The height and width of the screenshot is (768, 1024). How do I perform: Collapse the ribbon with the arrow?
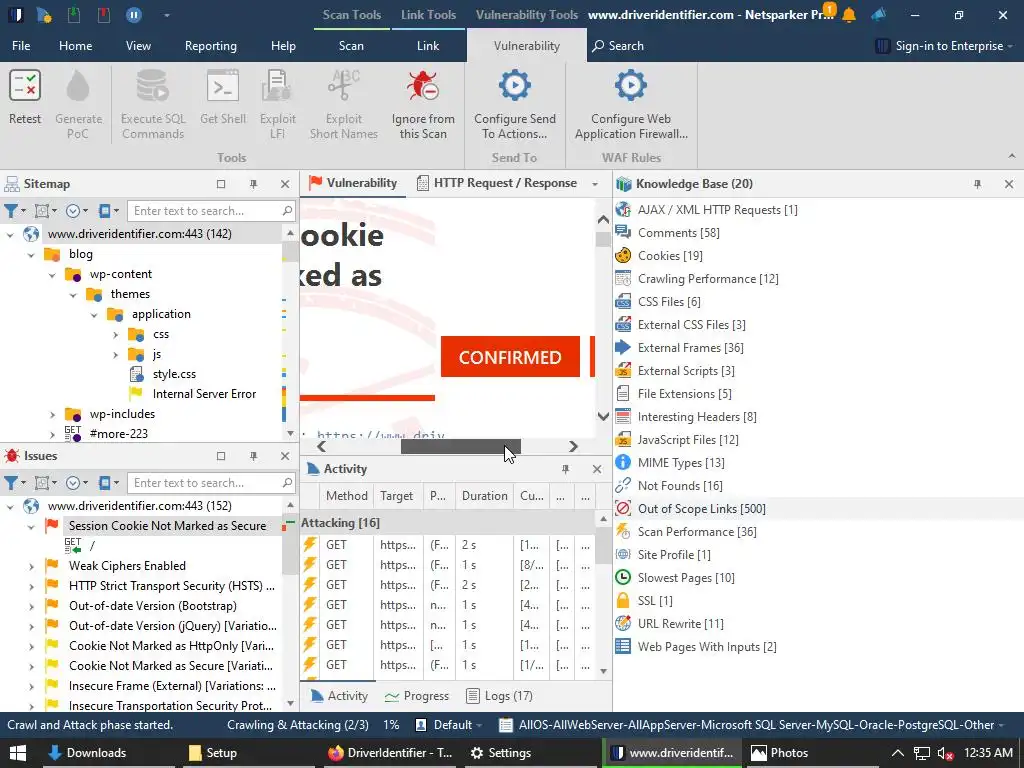(x=1012, y=156)
